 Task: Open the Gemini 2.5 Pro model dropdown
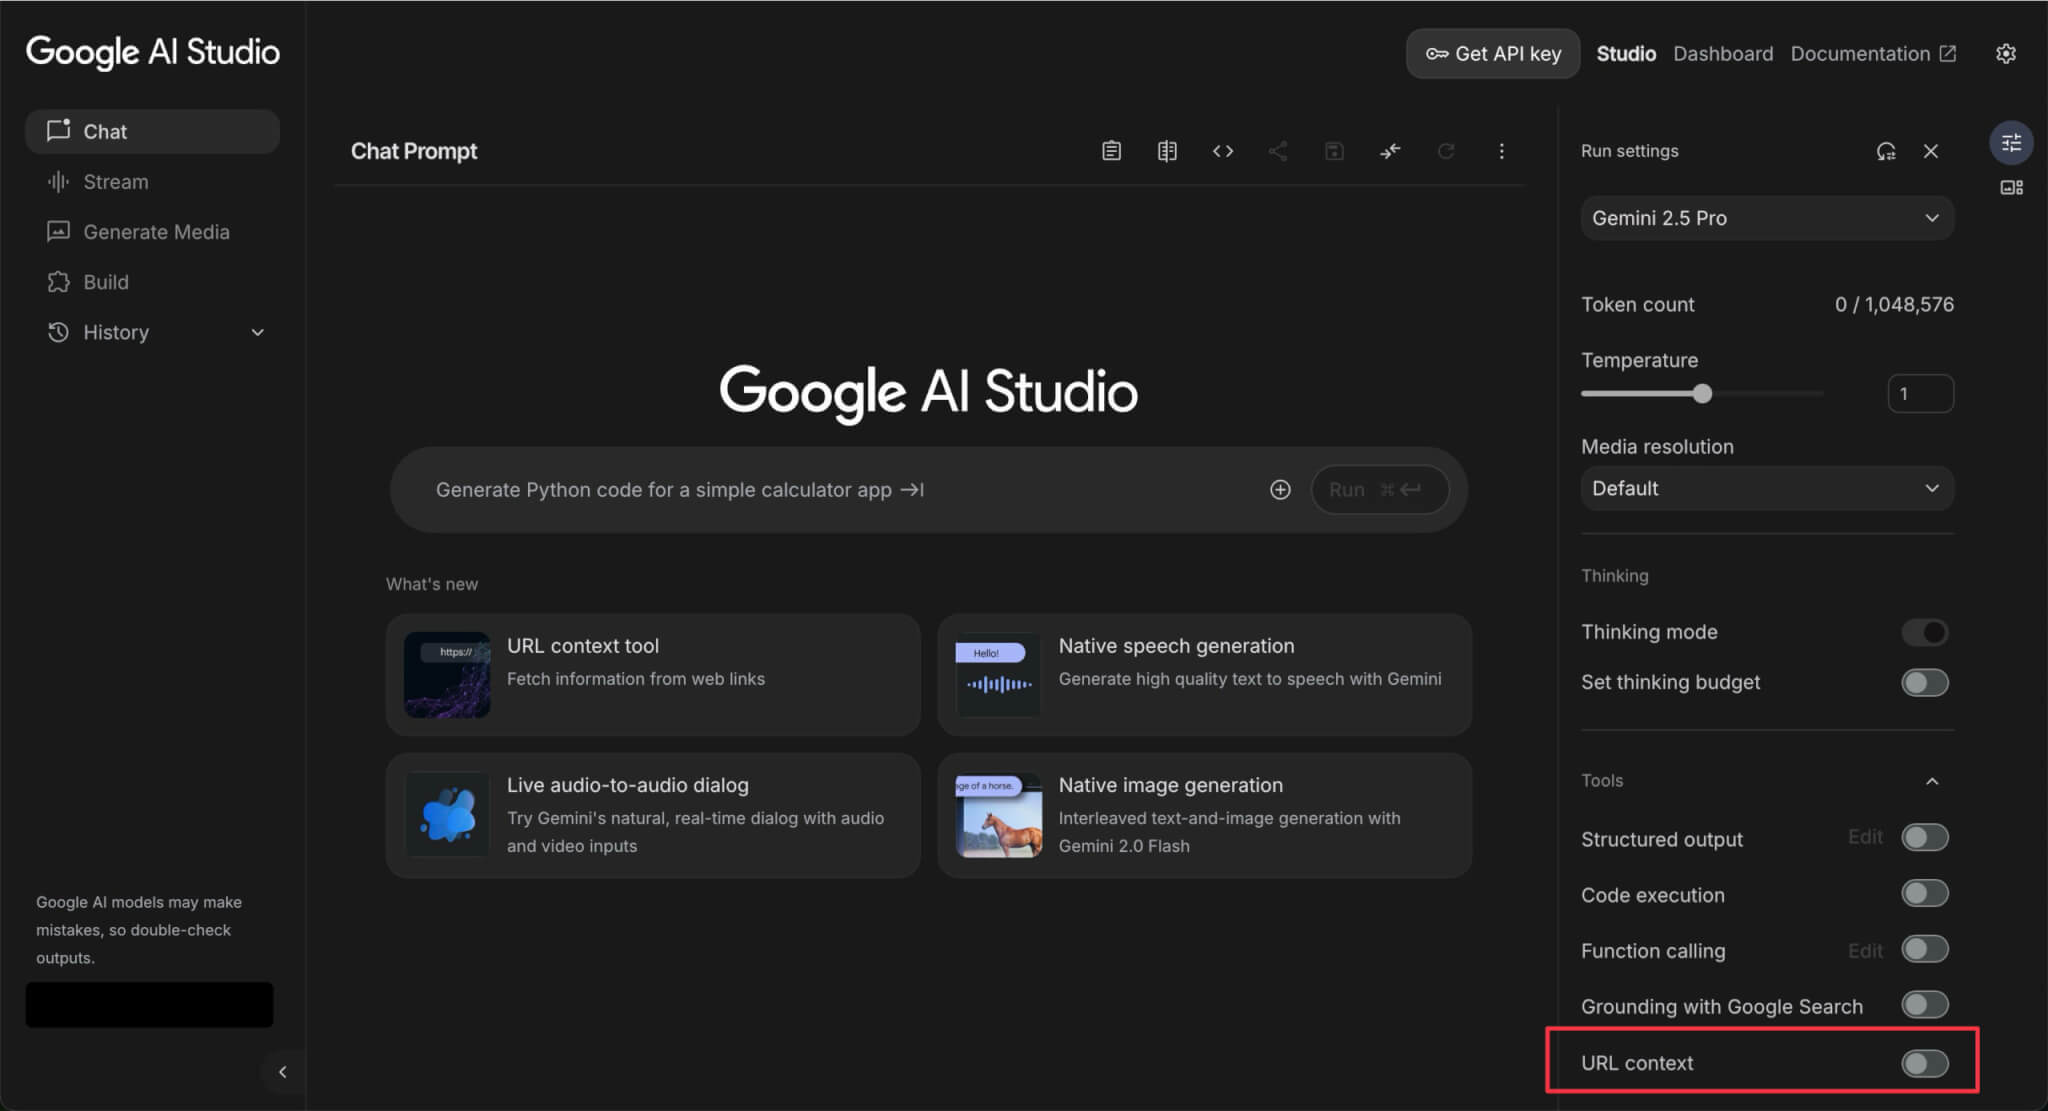1767,218
